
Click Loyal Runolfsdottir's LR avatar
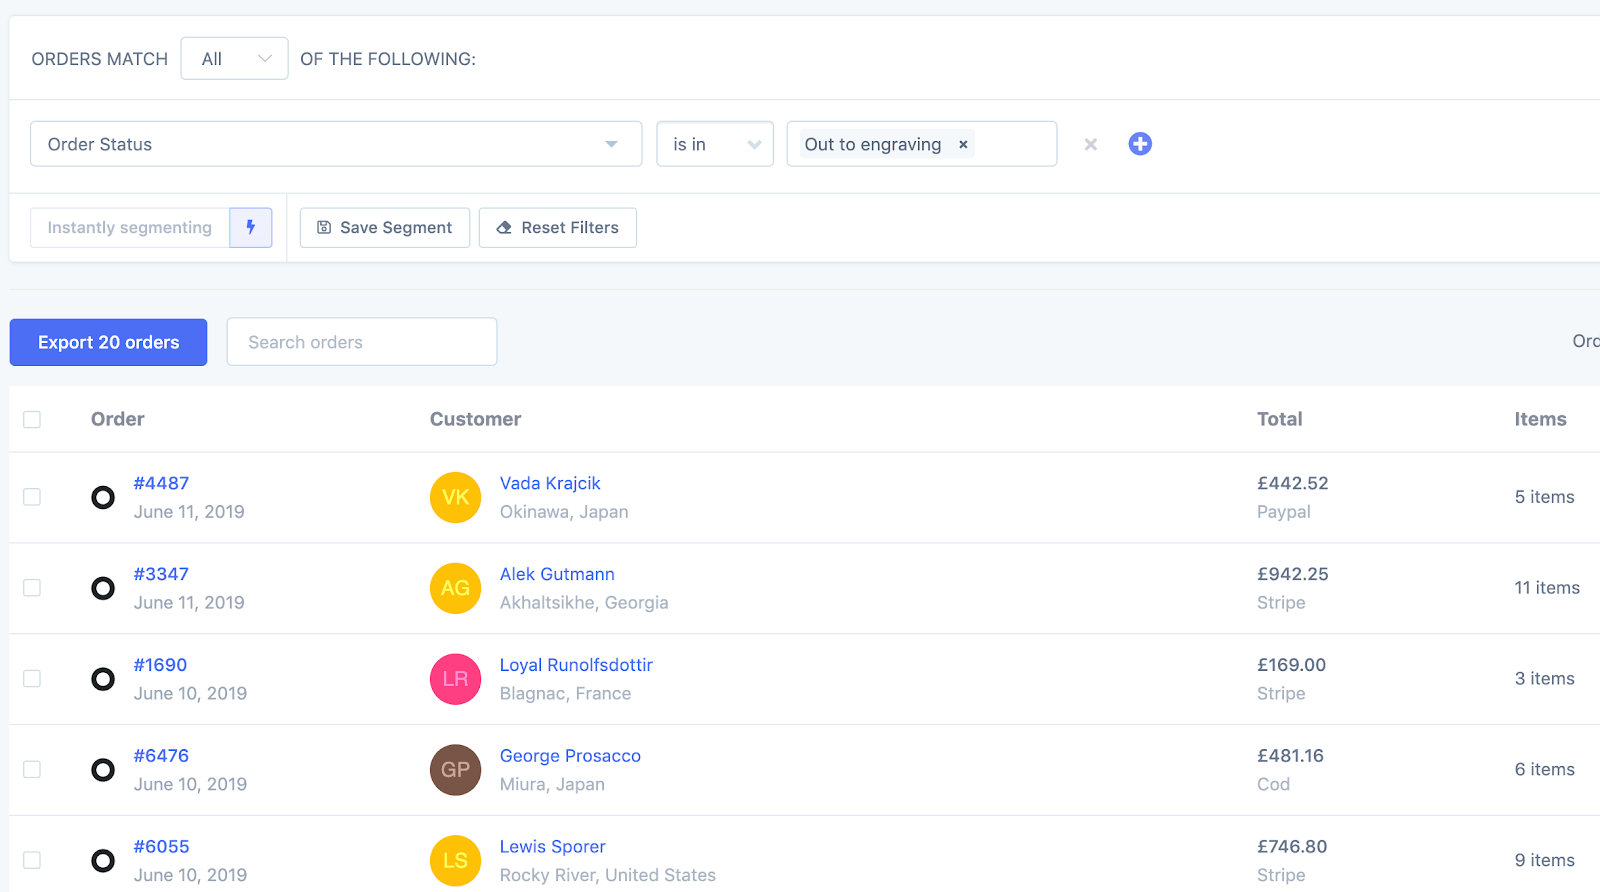coord(455,679)
